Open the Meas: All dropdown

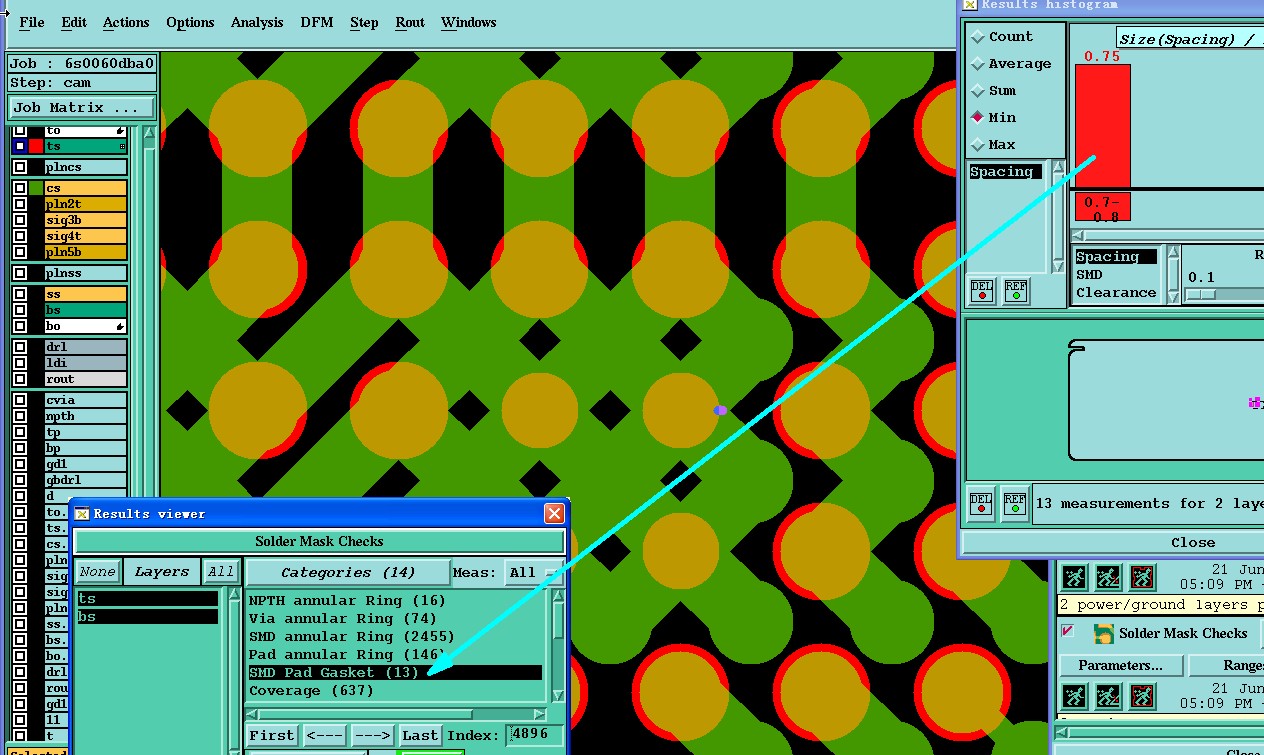(533, 573)
